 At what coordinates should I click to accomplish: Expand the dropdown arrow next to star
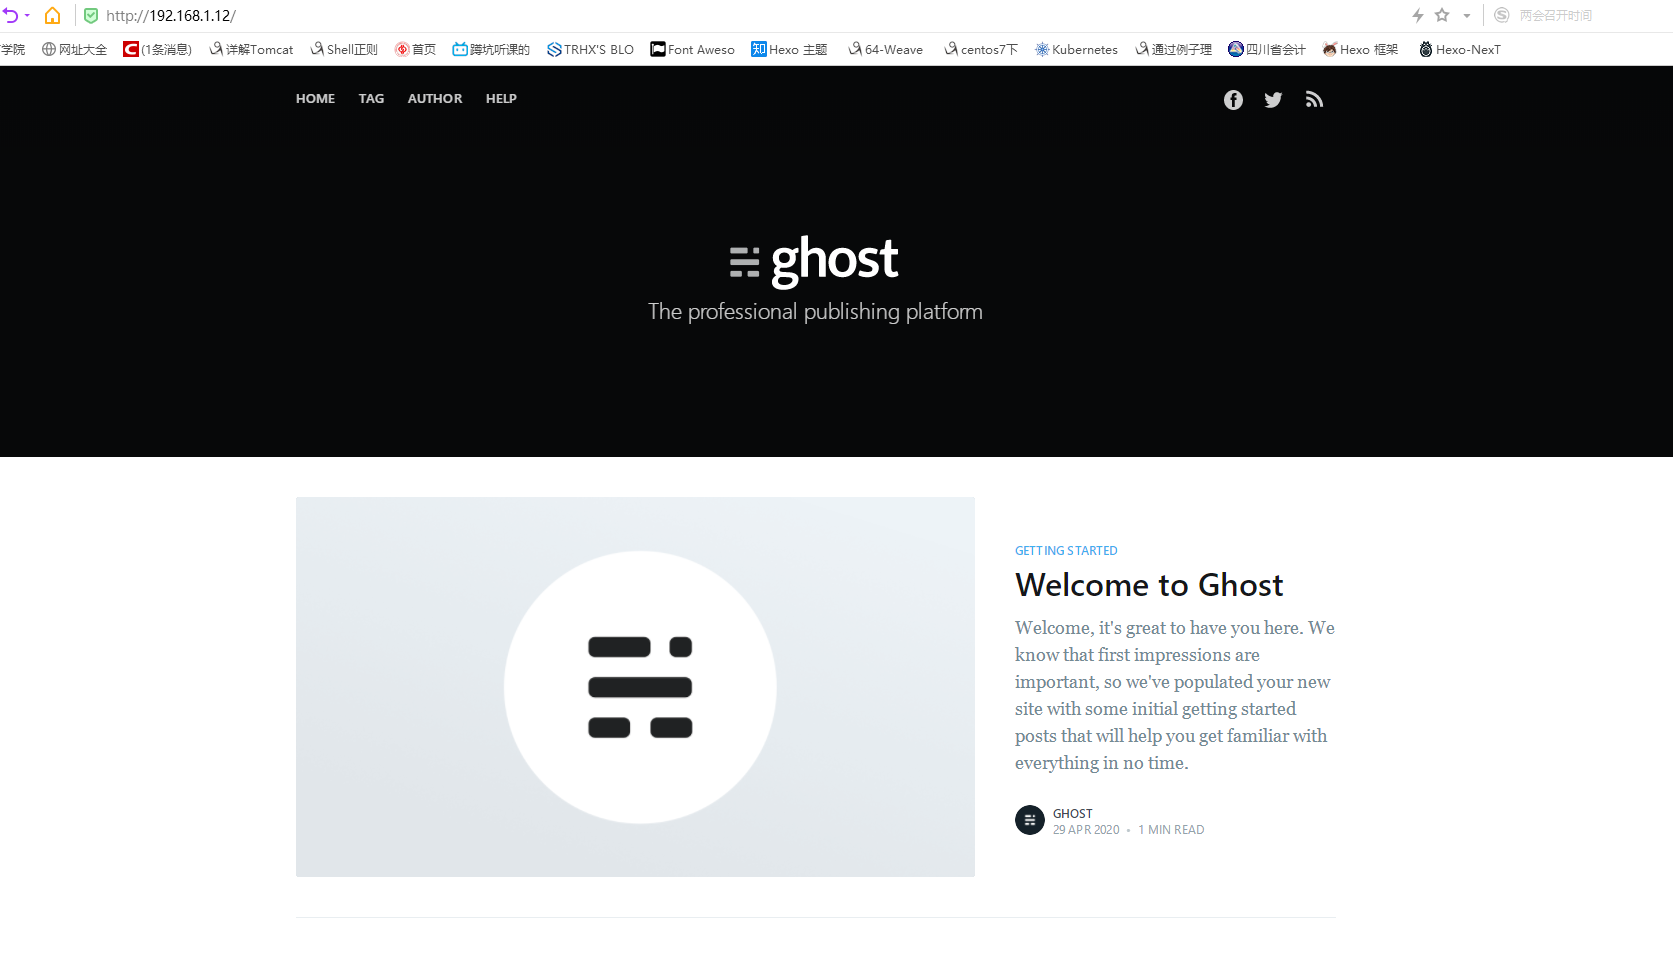pos(1467,16)
